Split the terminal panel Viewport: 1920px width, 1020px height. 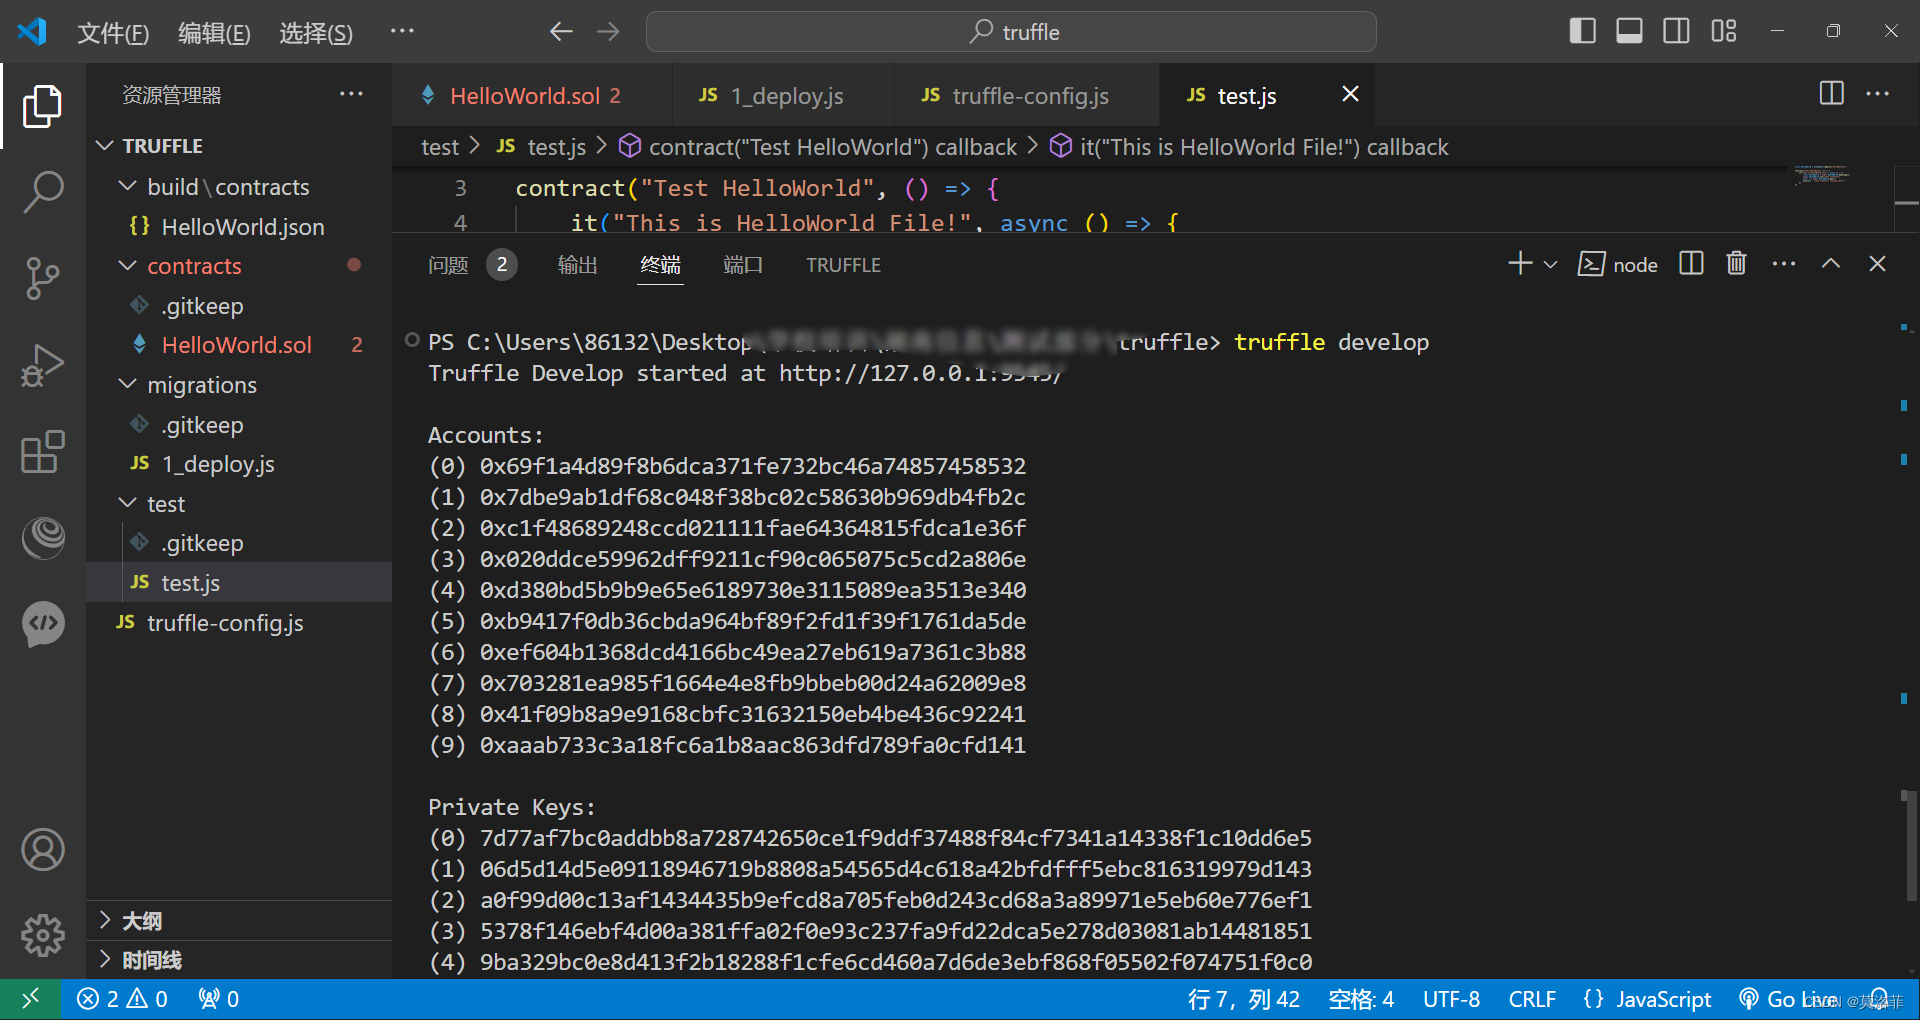click(x=1691, y=264)
